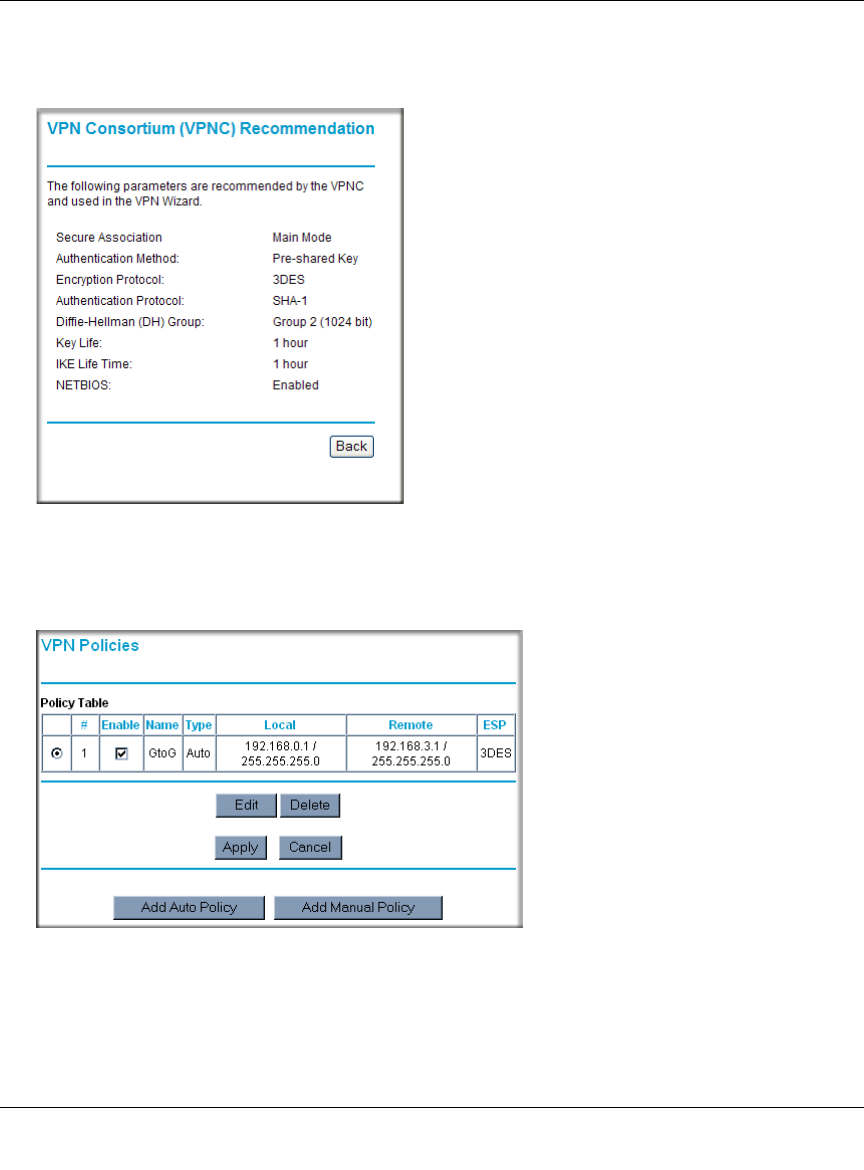Screen dimensions: 864x1170
Task: Click the Delete button
Action: coord(310,805)
